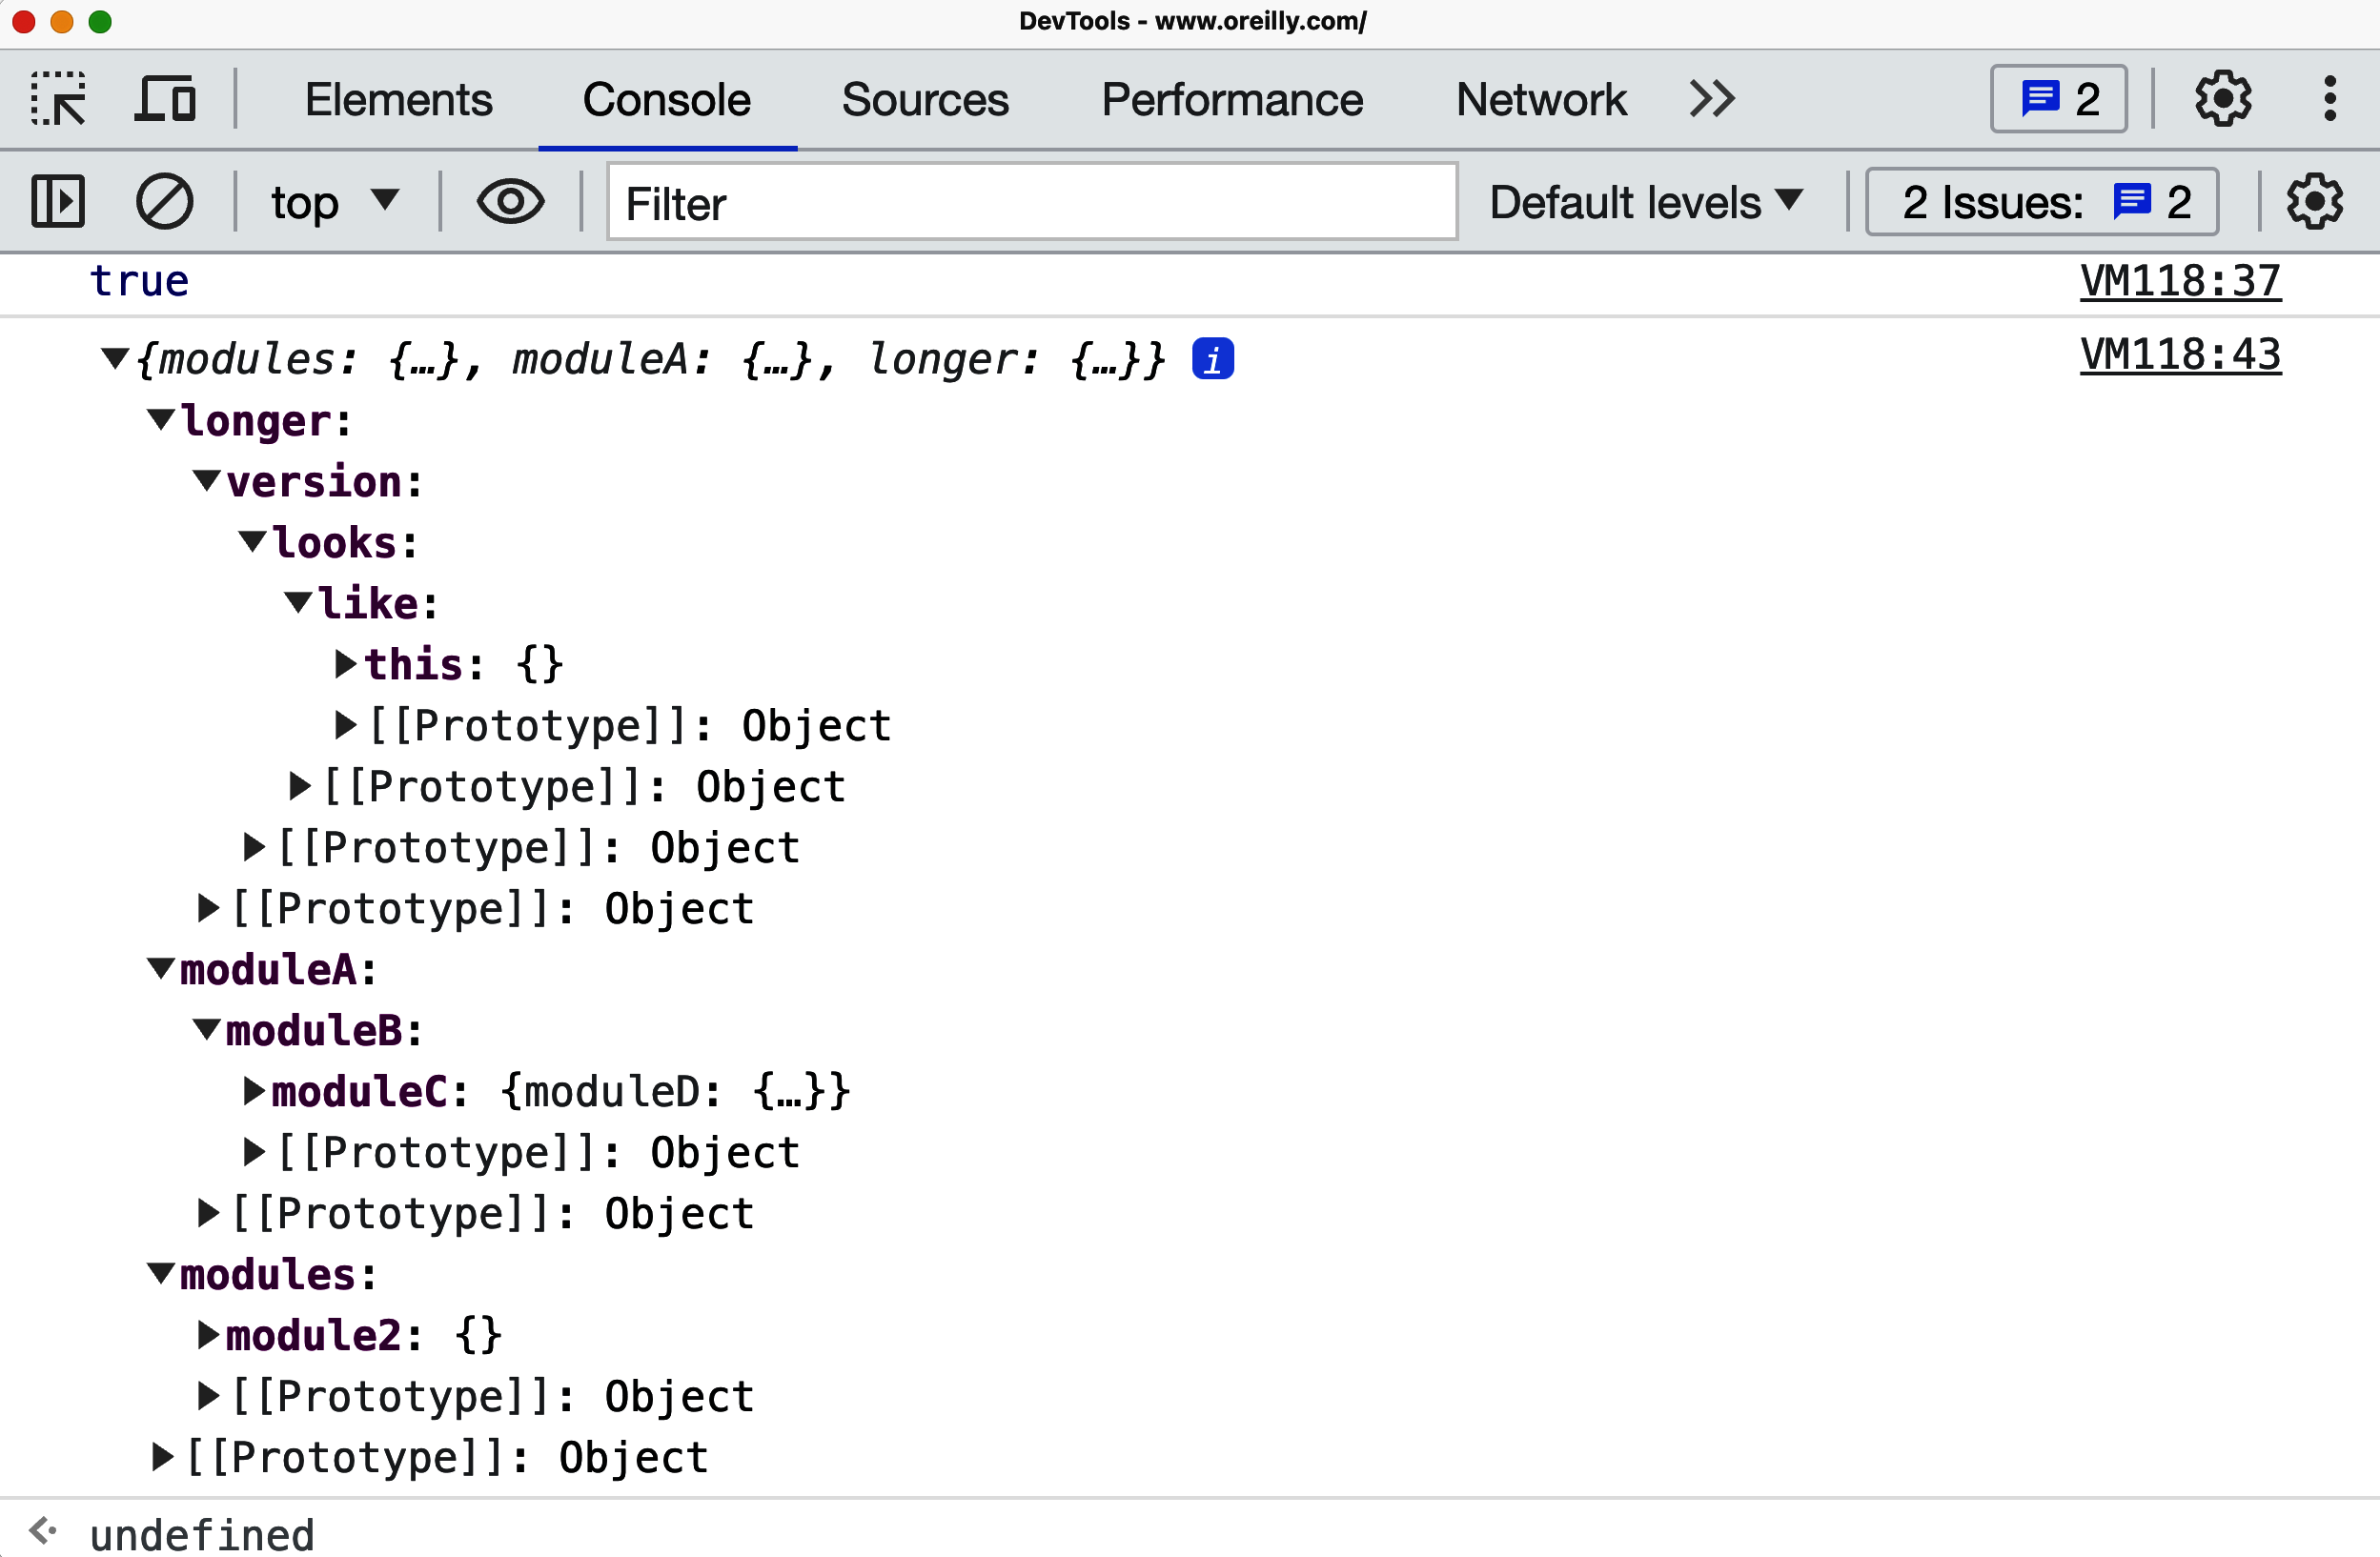This screenshot has width=2380, height=1557.
Task: Click the 2 Issues button
Action: coord(2042,202)
